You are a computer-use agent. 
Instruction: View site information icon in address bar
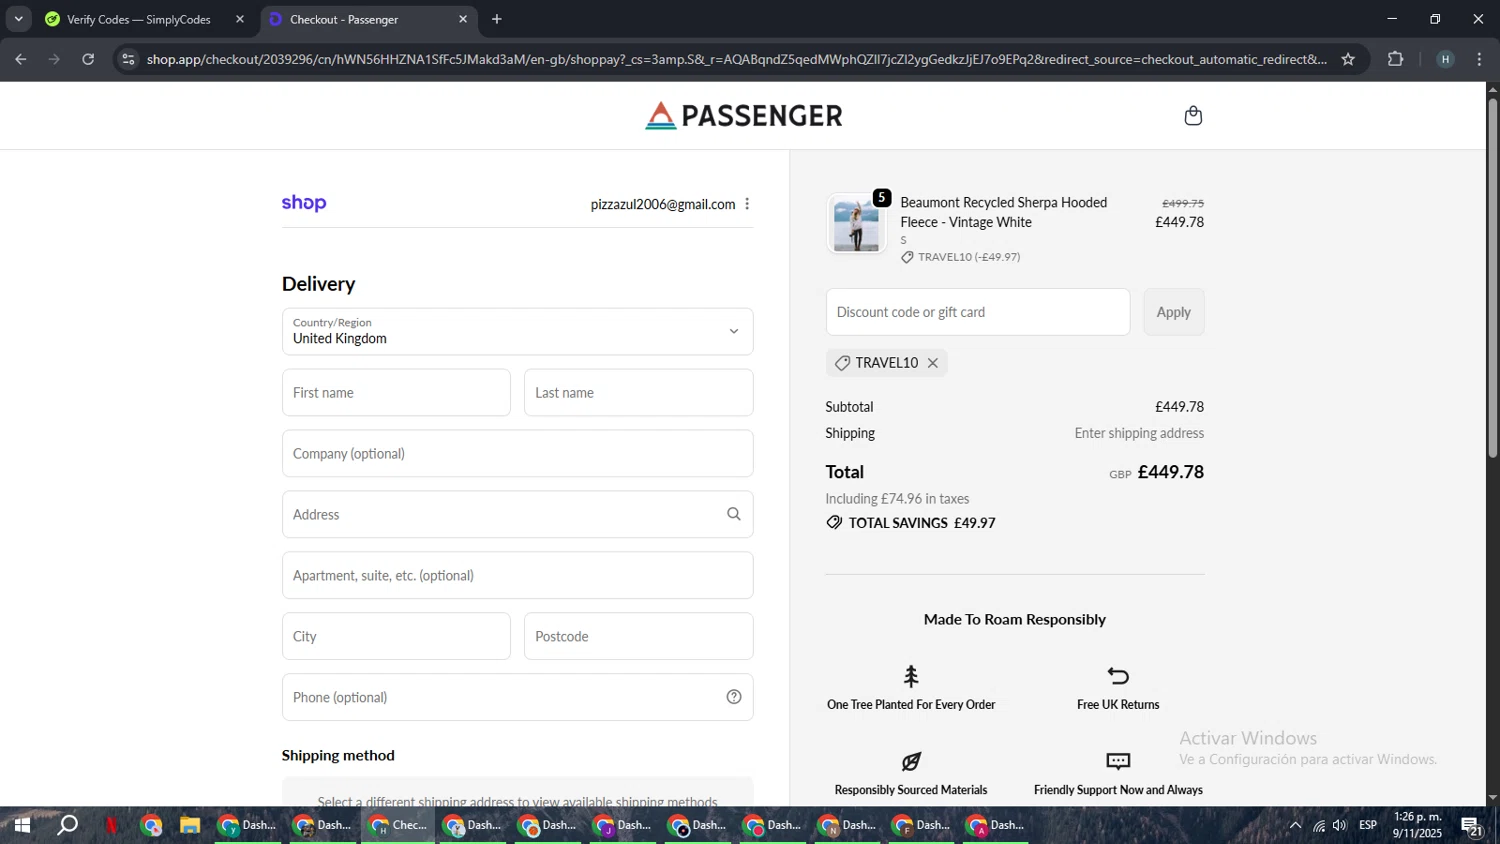tap(127, 59)
